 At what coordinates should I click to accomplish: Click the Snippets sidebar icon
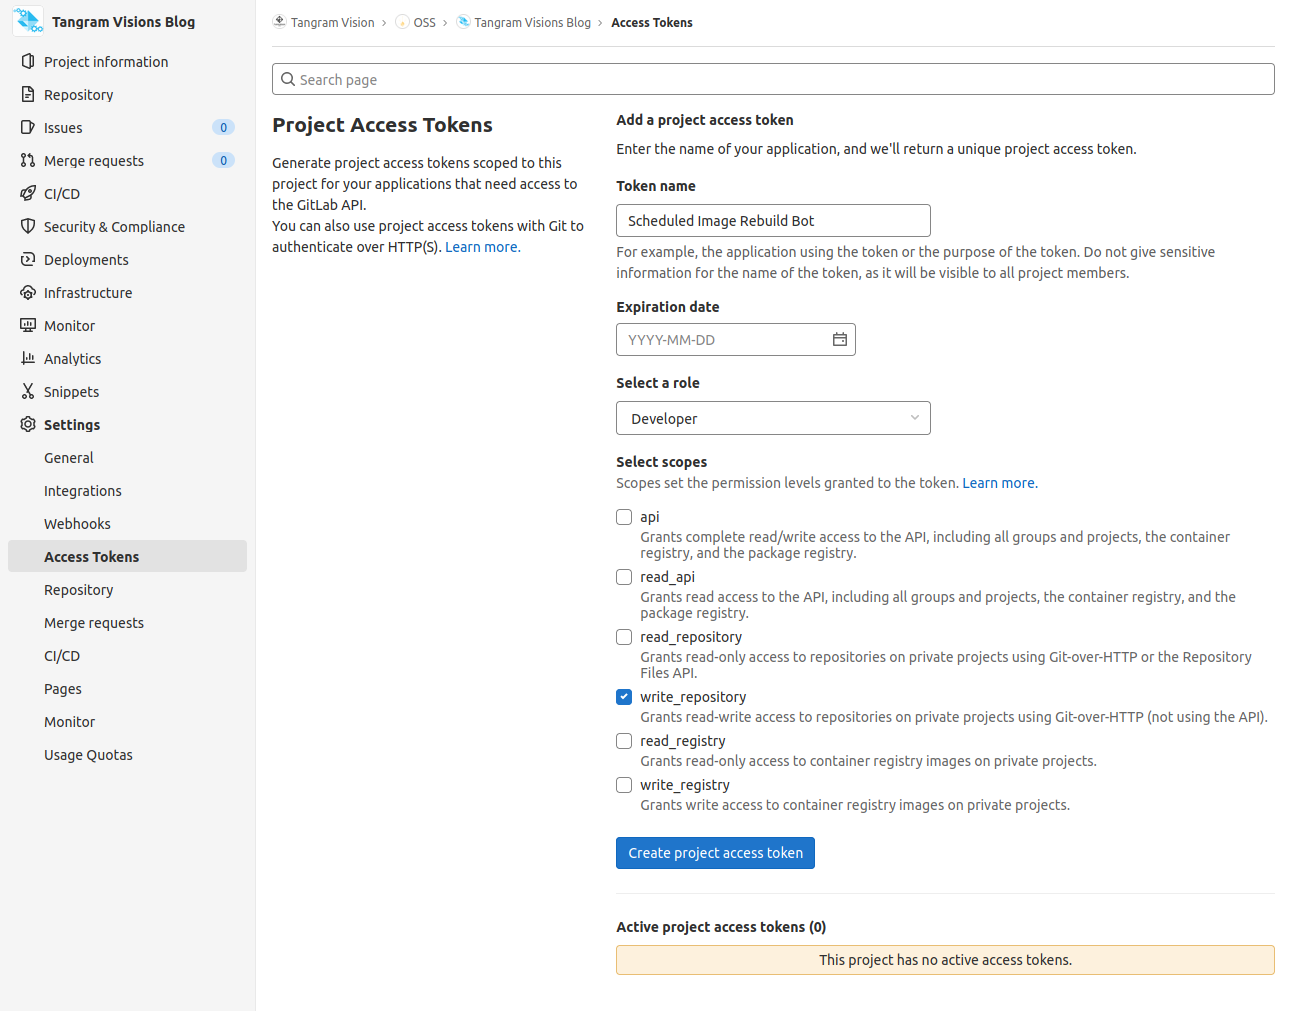coord(27,391)
